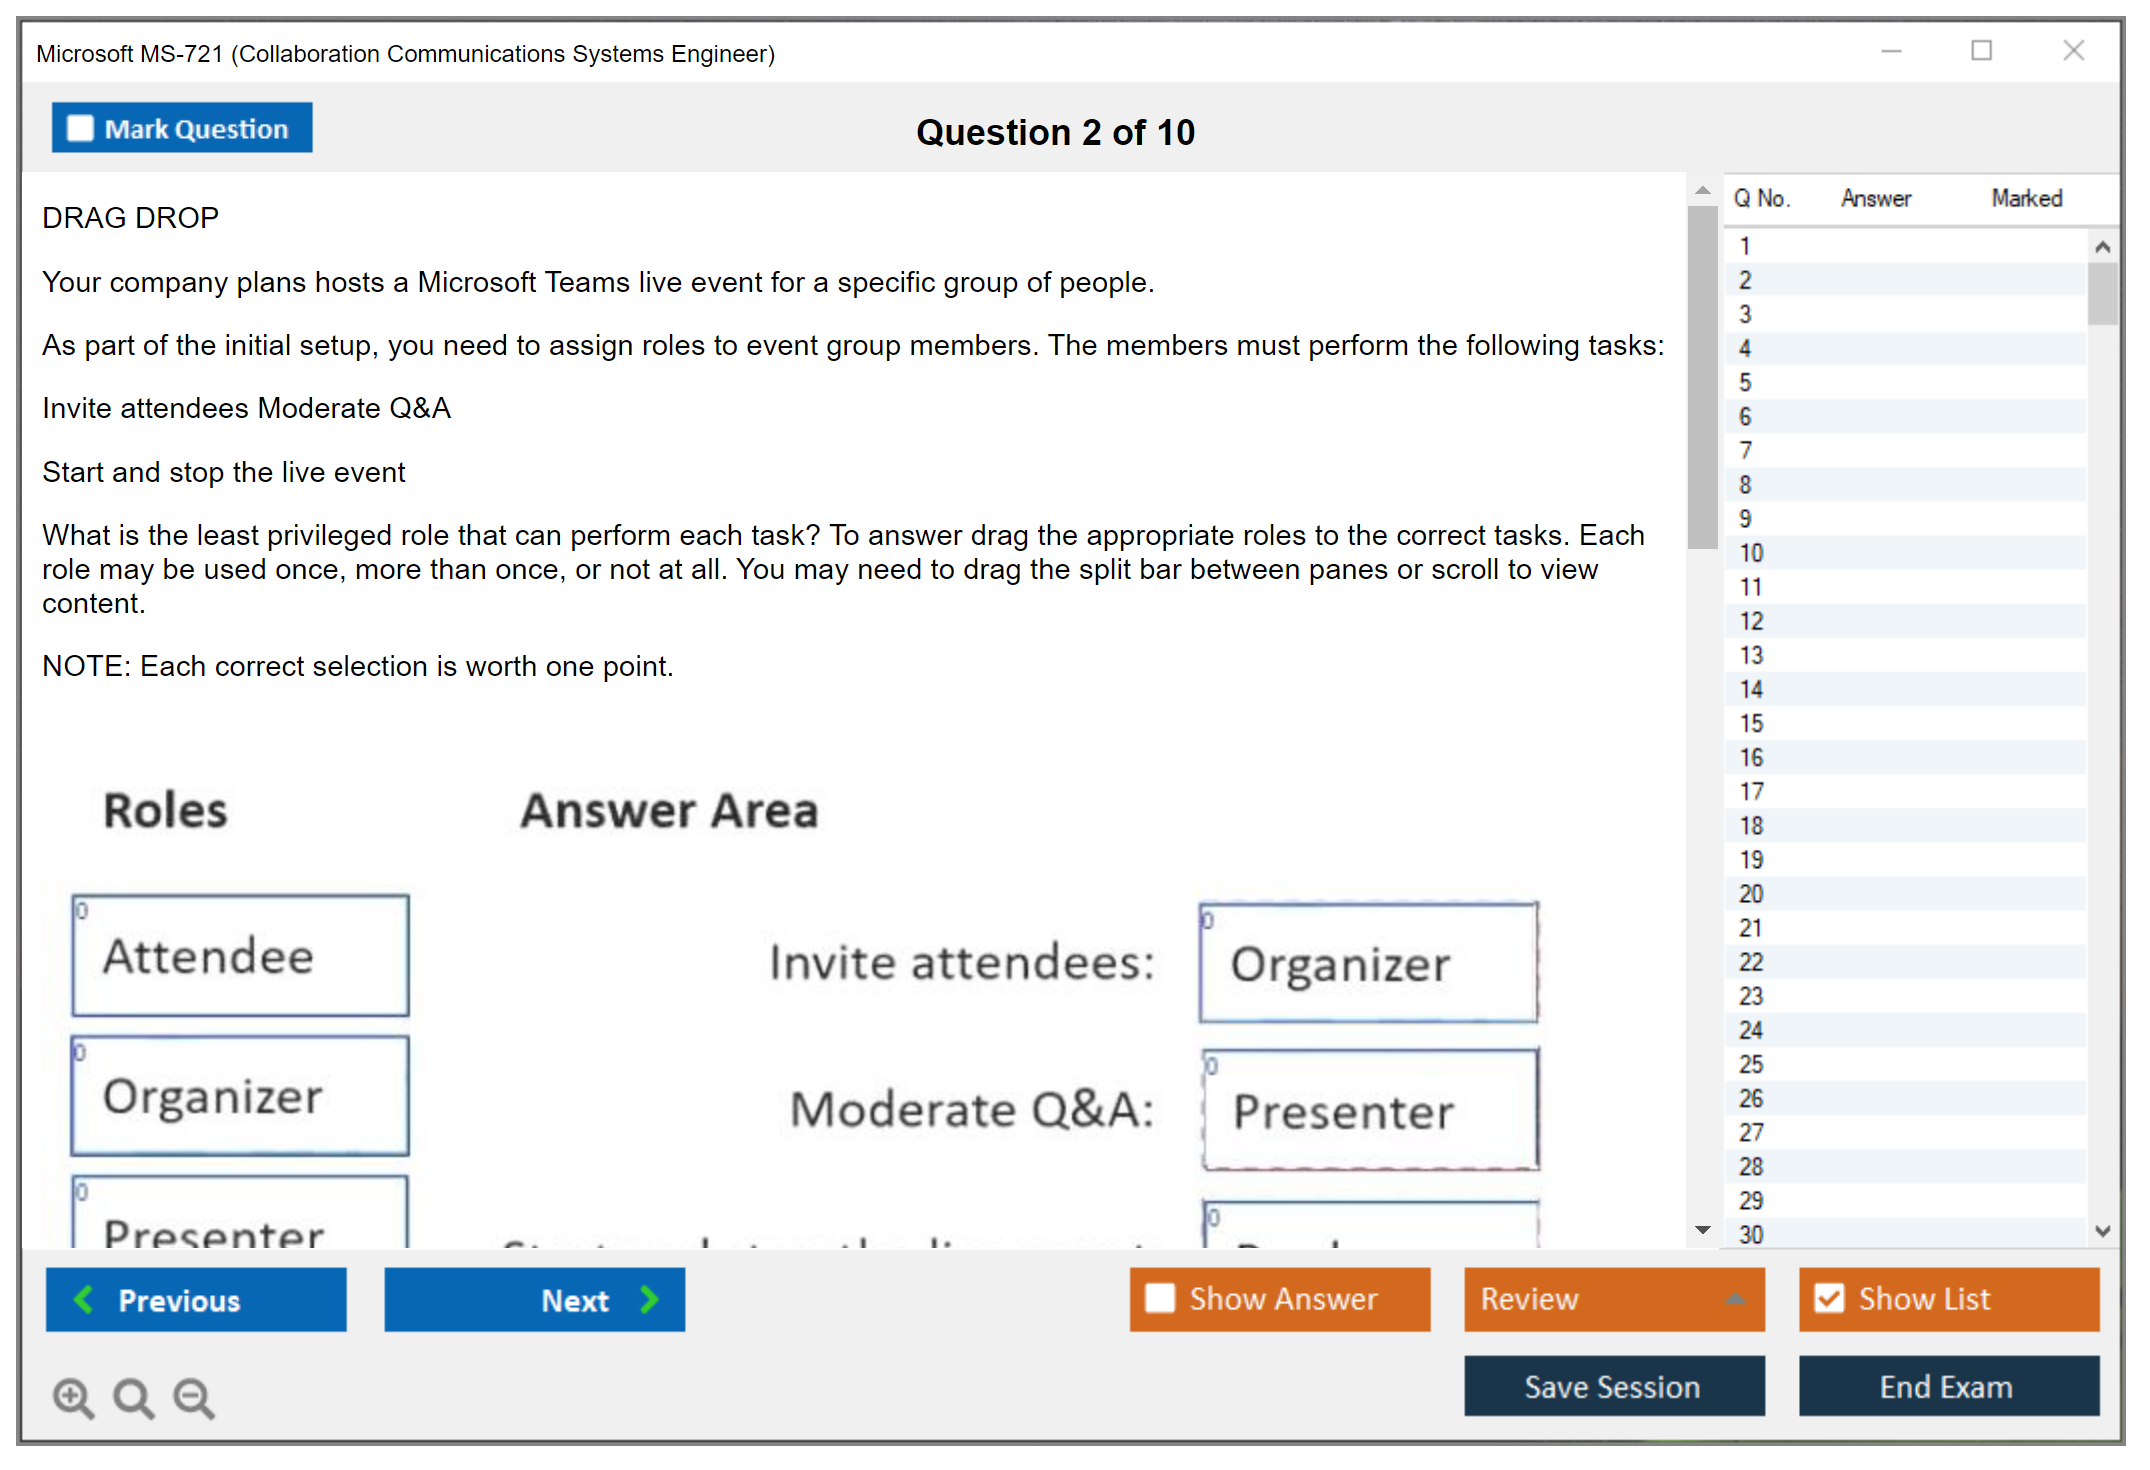
Task: Click the zoom in magnifier icon
Action: click(73, 1397)
